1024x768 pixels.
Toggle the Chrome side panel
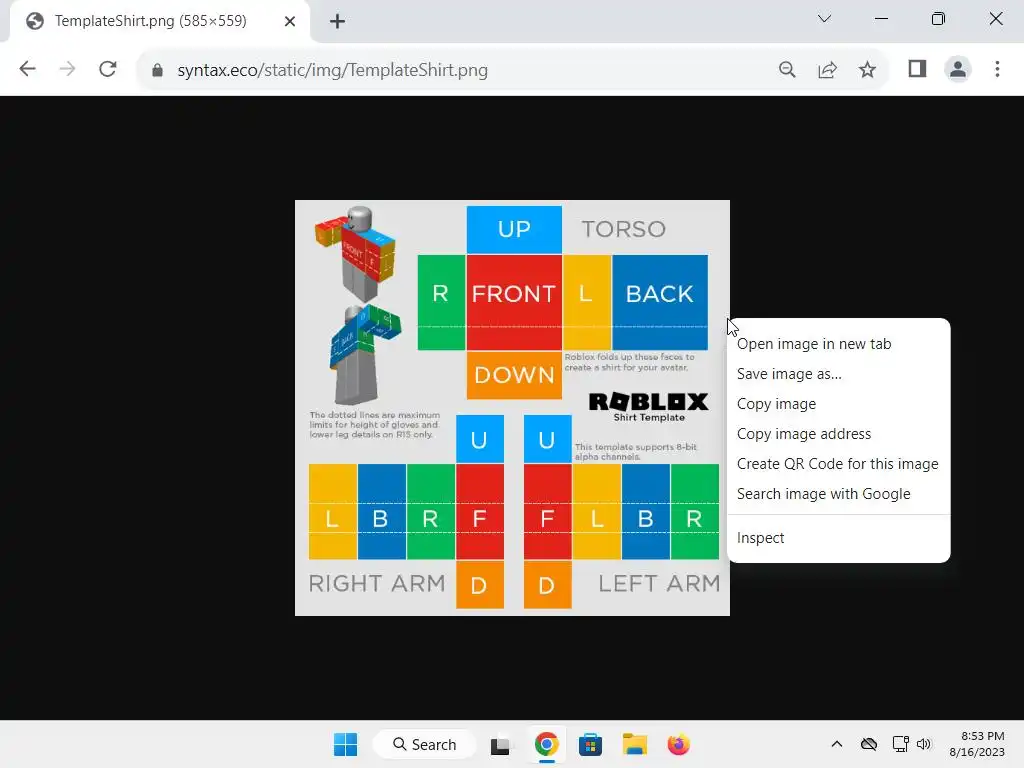coord(917,69)
